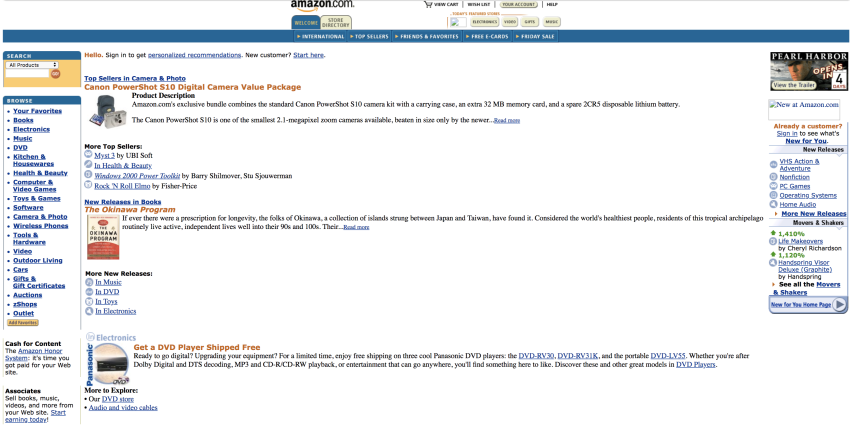Click the search text input field
The height and width of the screenshot is (425, 850).
[x=27, y=74]
